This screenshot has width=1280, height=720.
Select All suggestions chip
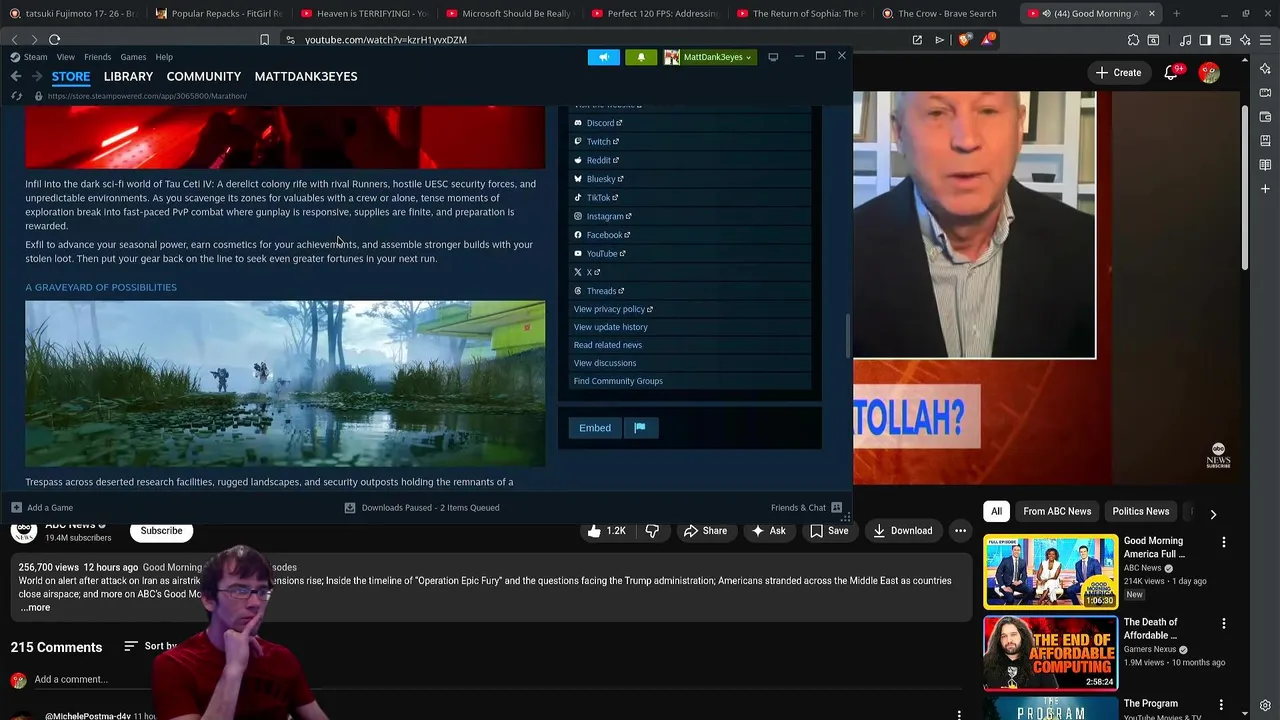[996, 511]
